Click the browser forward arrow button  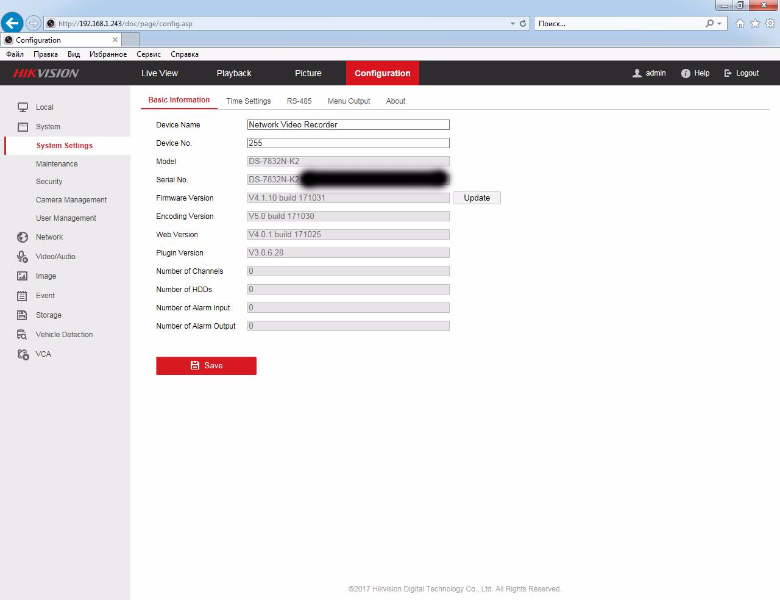[x=33, y=23]
